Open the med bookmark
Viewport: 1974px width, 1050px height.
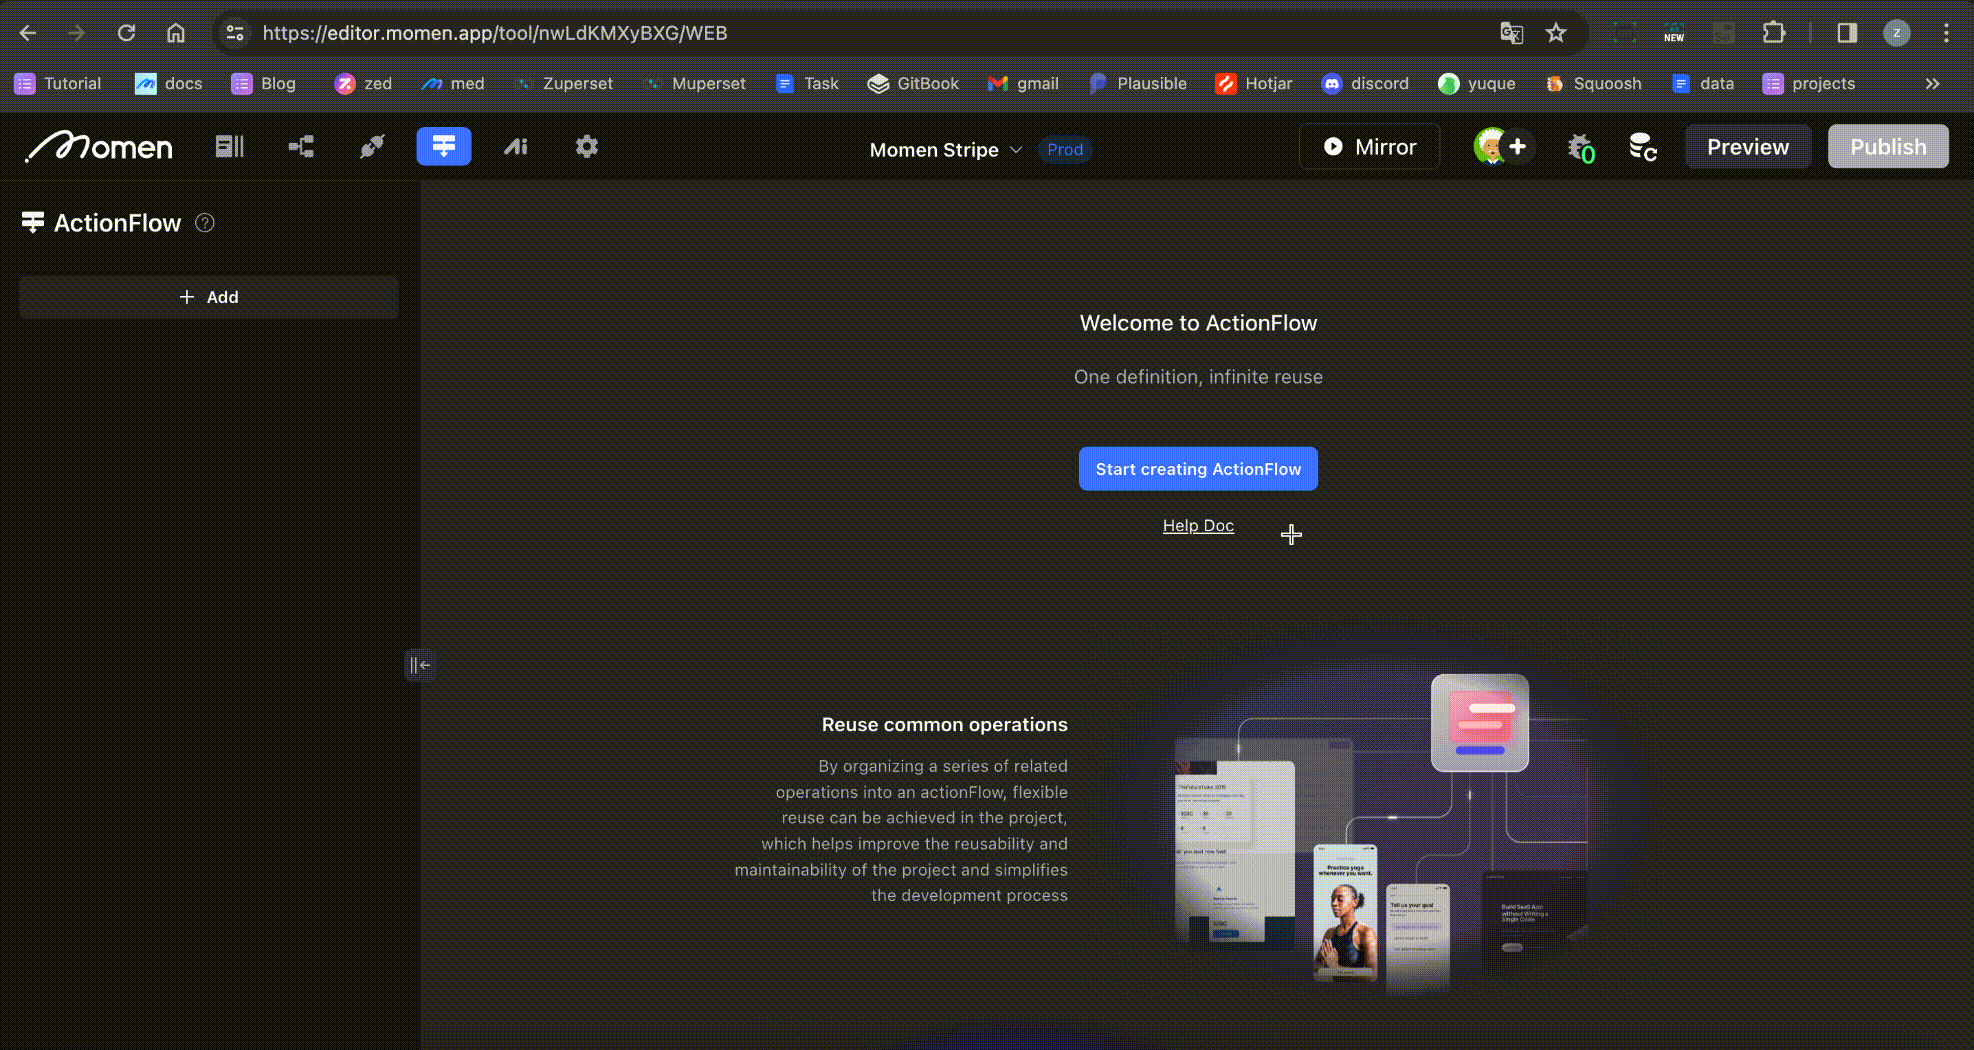453,84
